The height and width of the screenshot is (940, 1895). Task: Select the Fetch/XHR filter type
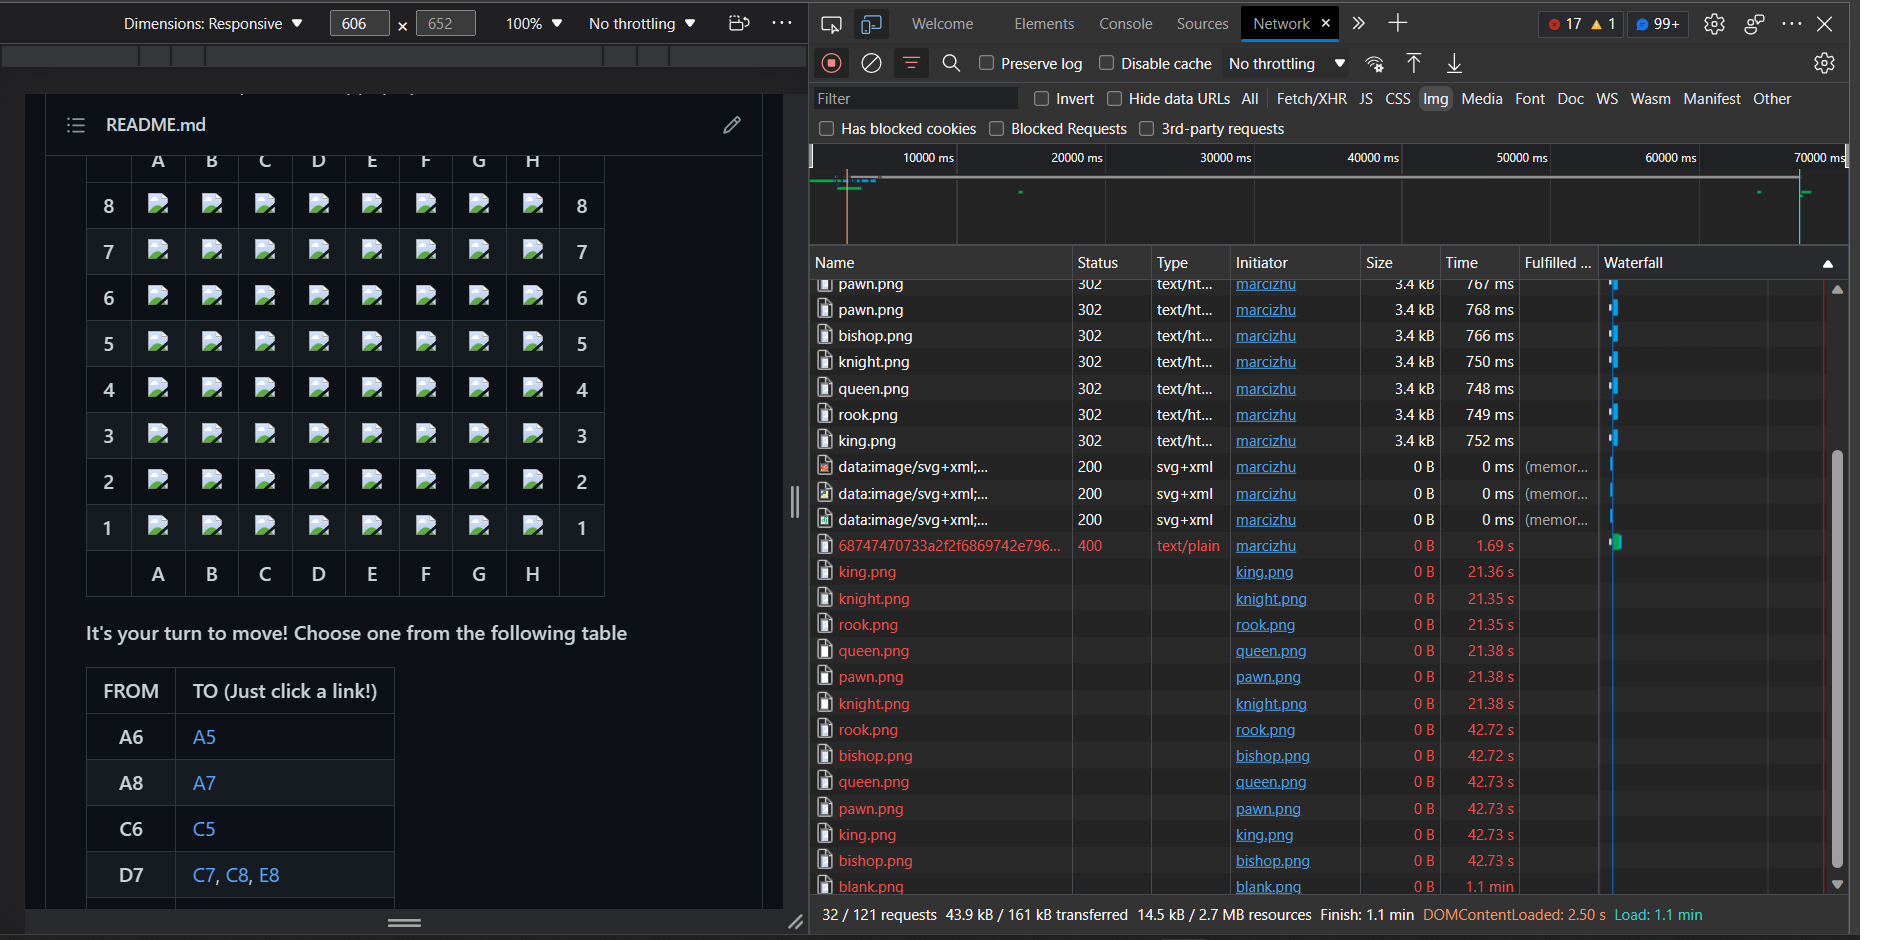[x=1311, y=99]
